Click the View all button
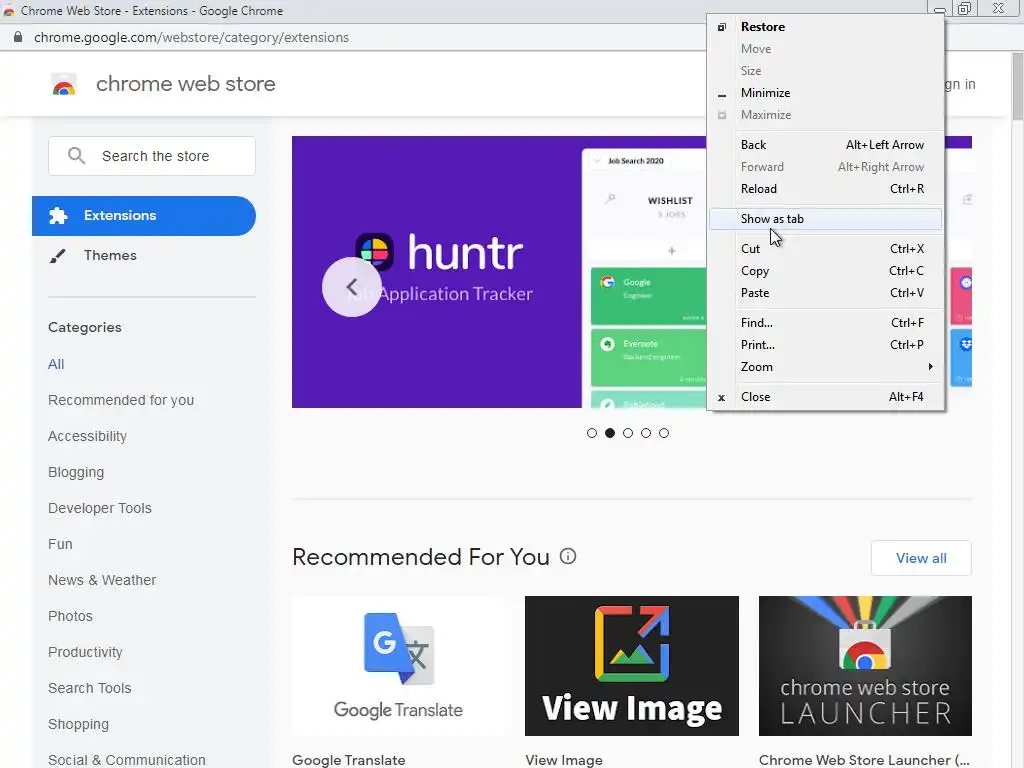Viewport: 1024px width, 768px height. [x=921, y=558]
